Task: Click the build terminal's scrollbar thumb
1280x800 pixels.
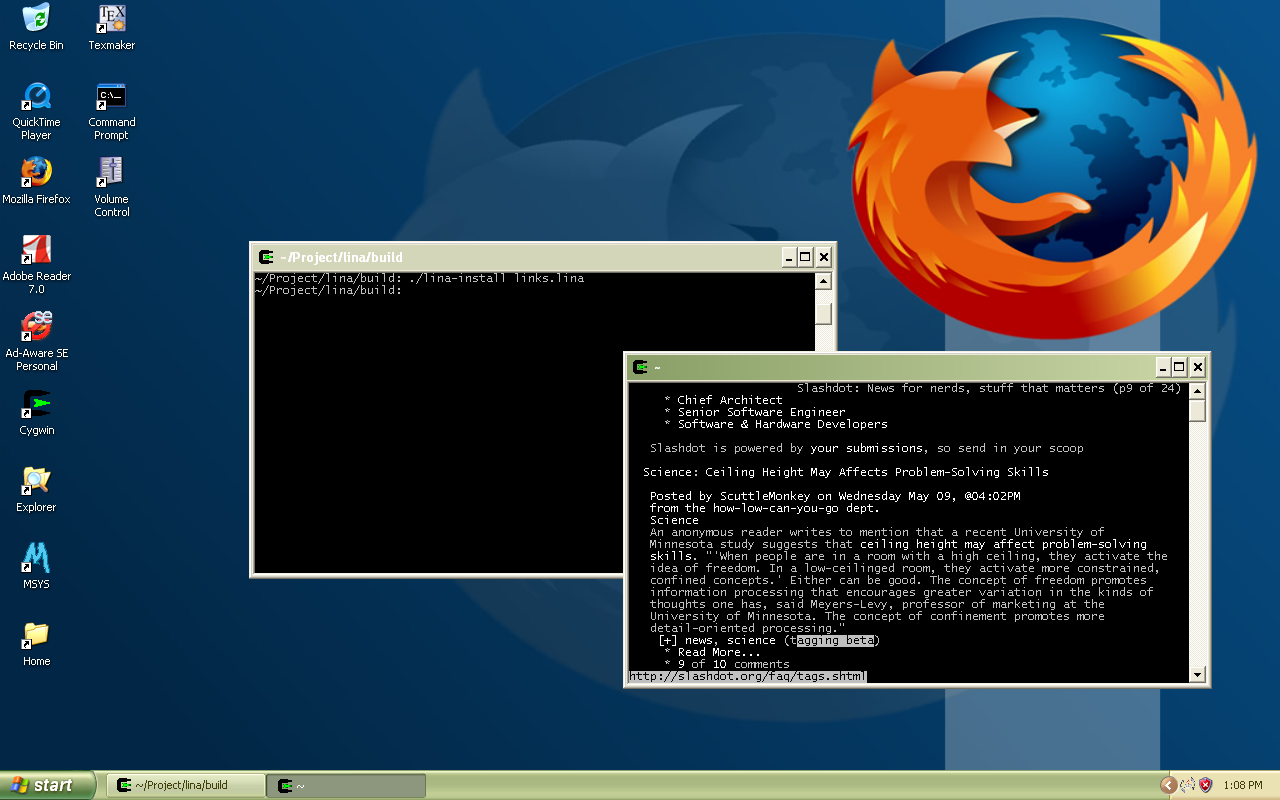Action: tap(824, 313)
